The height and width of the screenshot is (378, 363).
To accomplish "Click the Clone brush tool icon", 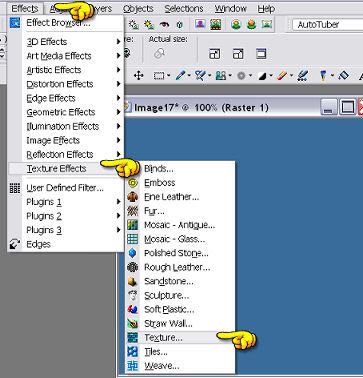I will click(221, 76).
